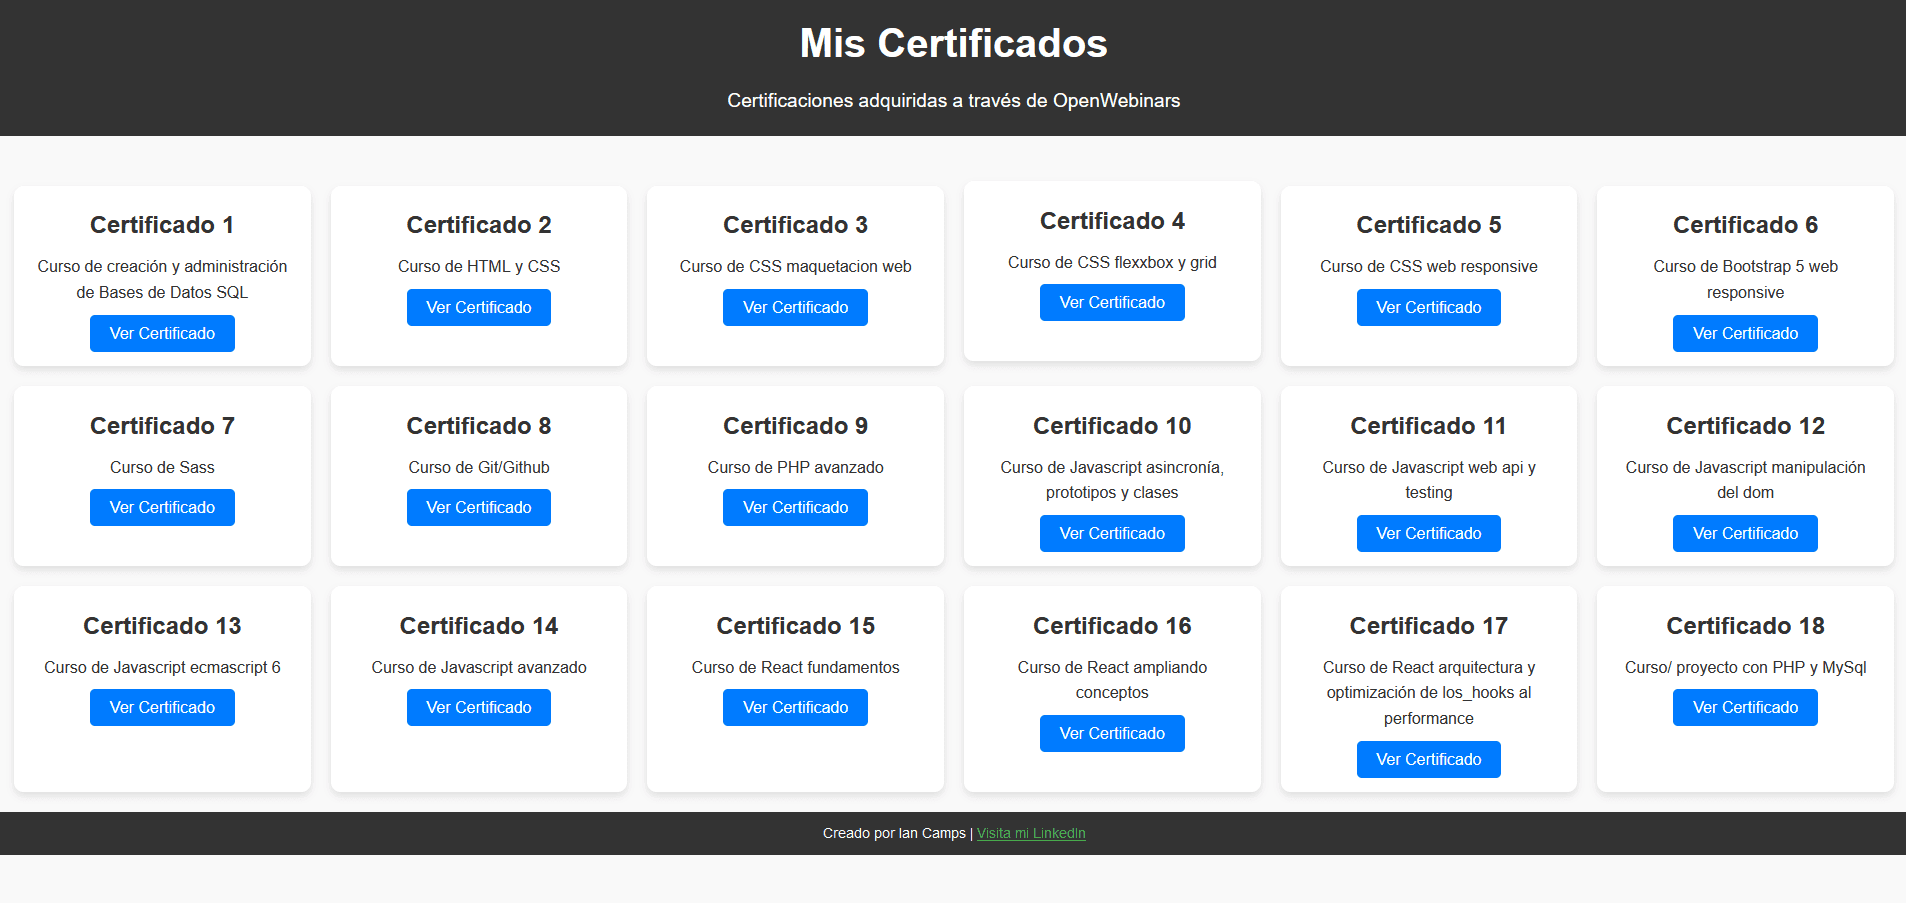View certificate for Curso de Javascript avanzado

click(x=478, y=707)
